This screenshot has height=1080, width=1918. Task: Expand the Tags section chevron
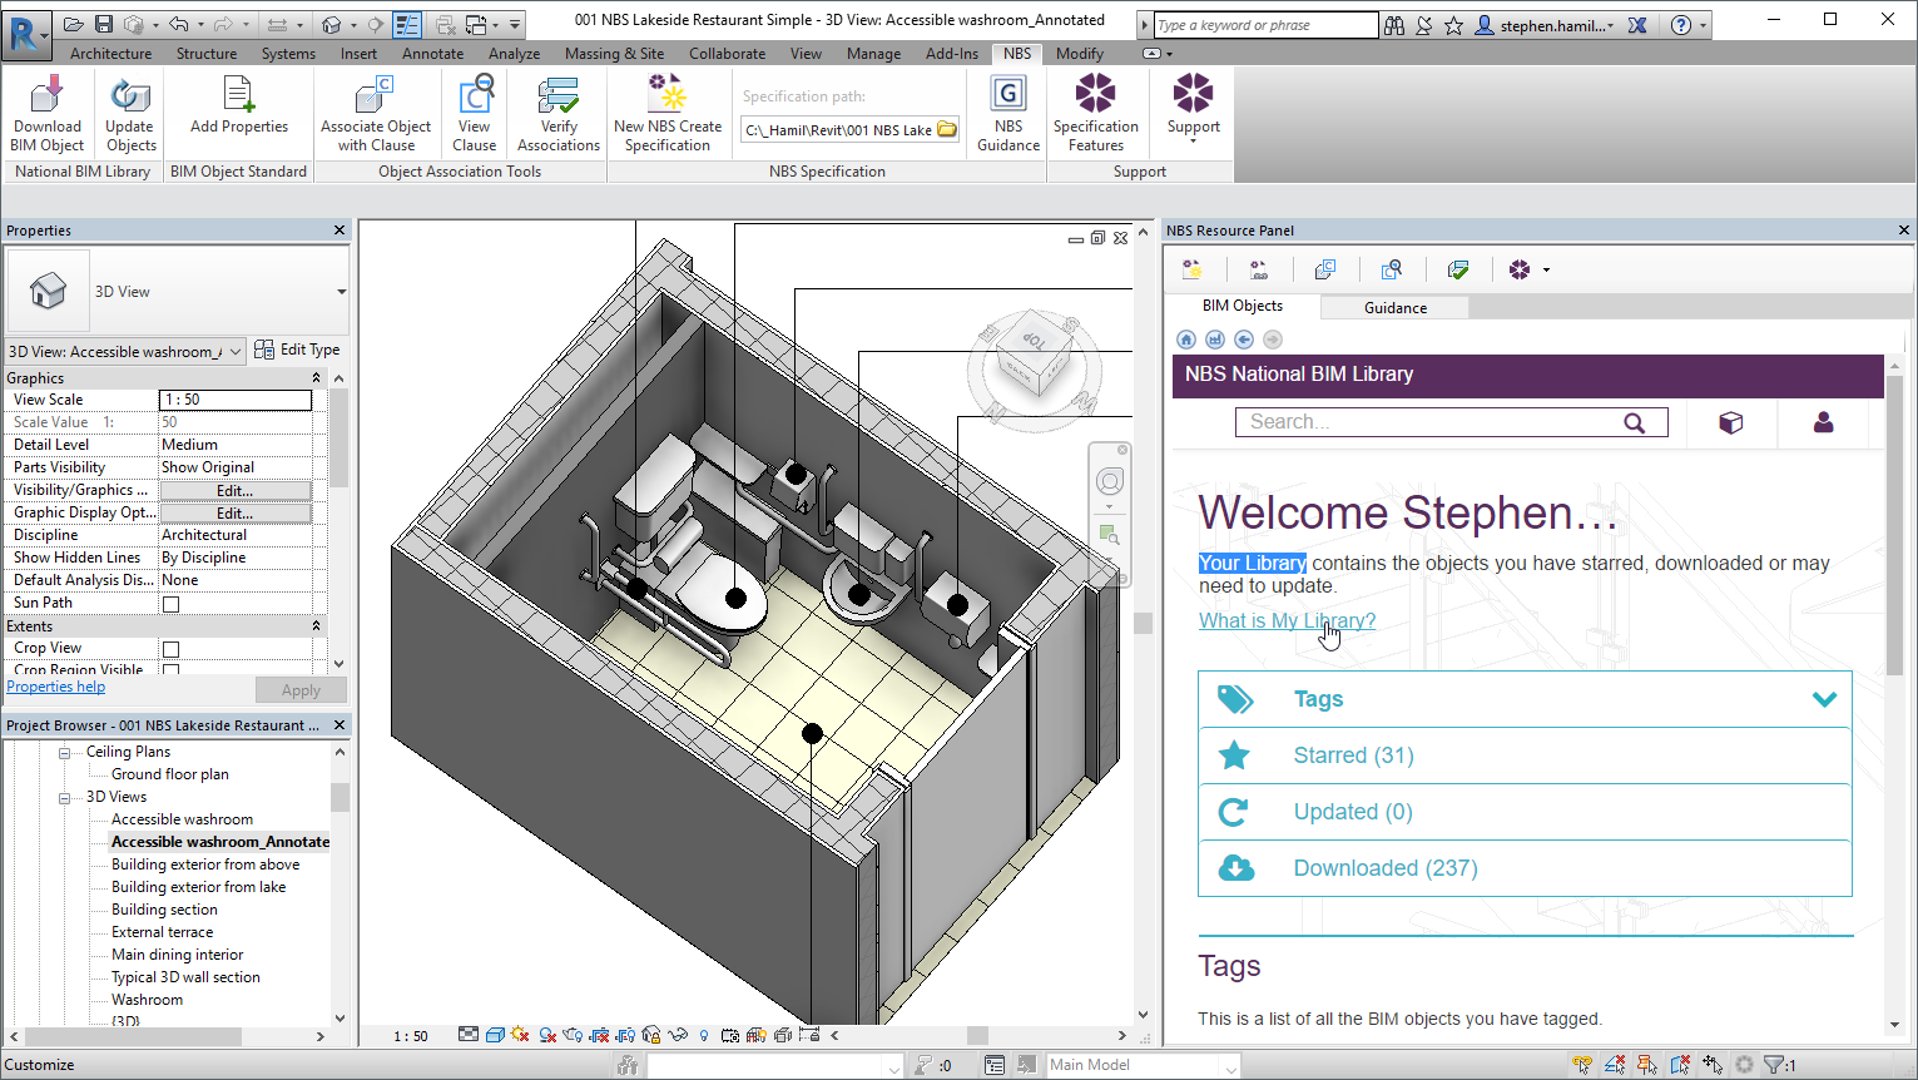pos(1824,699)
